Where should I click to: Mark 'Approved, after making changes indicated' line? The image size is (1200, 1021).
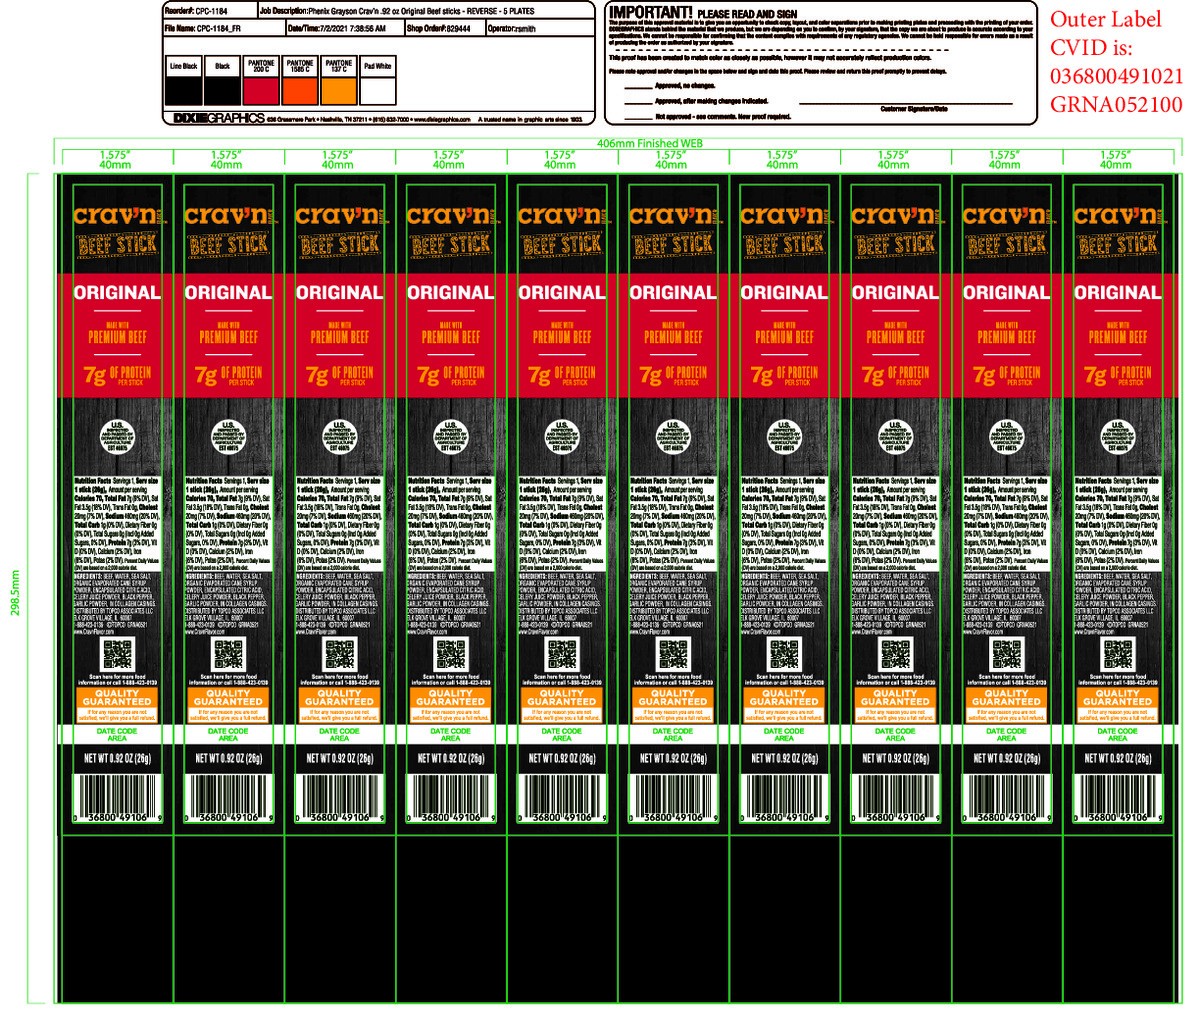(x=638, y=102)
